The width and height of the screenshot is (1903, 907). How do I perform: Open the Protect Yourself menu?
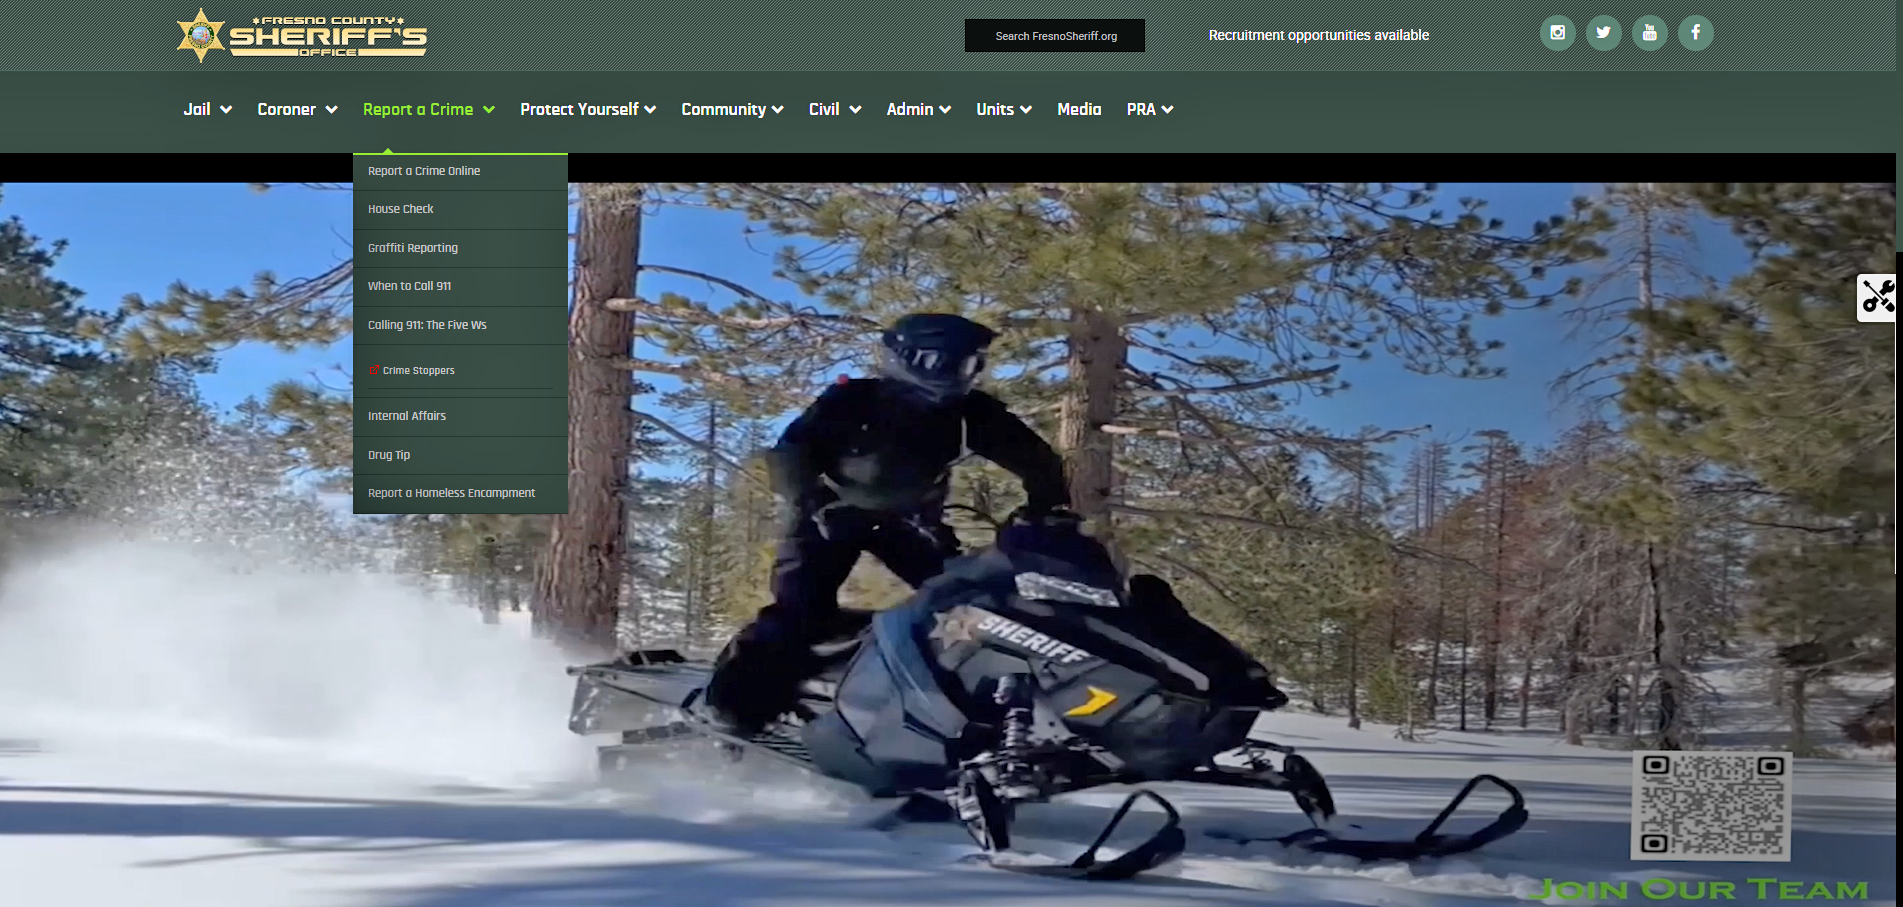(579, 109)
